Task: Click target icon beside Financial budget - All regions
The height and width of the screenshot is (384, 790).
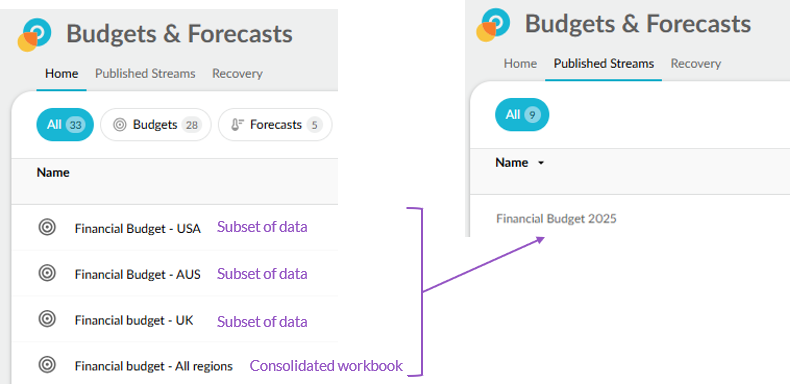Action: click(x=47, y=365)
